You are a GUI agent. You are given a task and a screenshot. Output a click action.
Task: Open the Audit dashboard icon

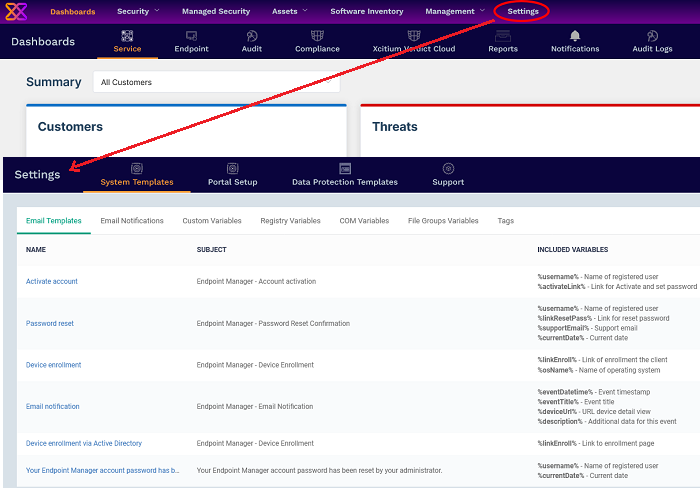pyautogui.click(x=252, y=36)
